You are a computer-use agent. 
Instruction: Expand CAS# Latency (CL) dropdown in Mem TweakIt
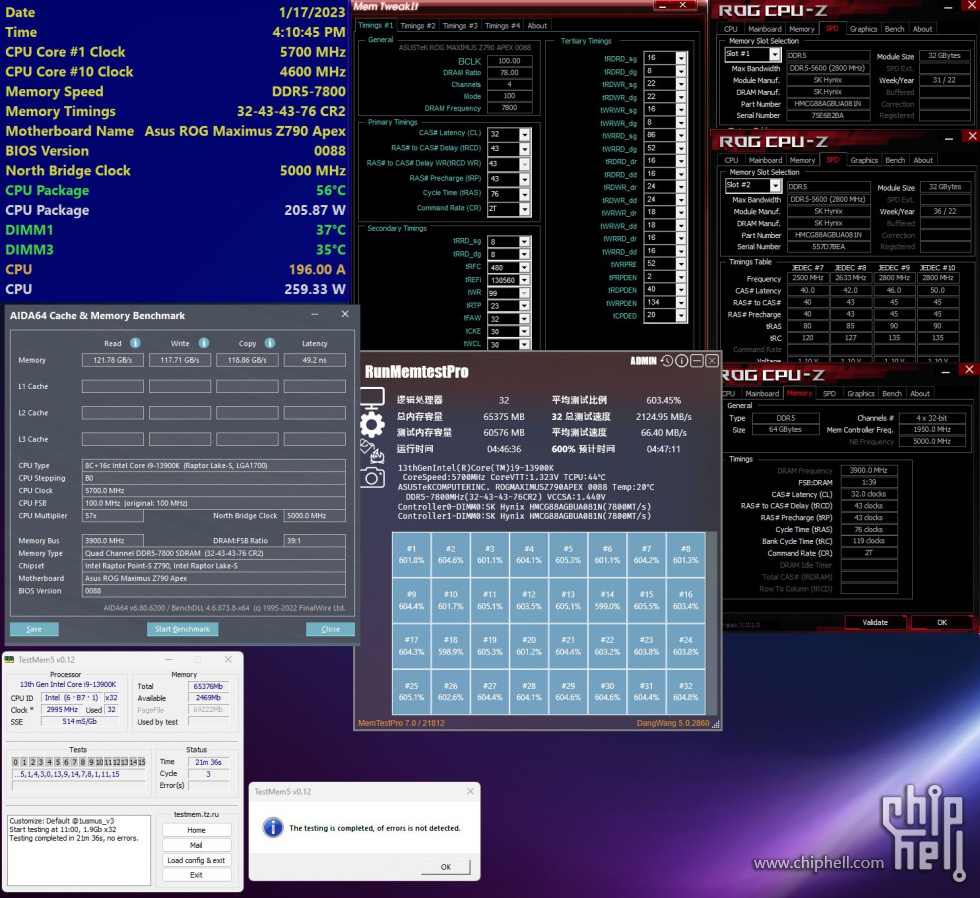tap(524, 134)
